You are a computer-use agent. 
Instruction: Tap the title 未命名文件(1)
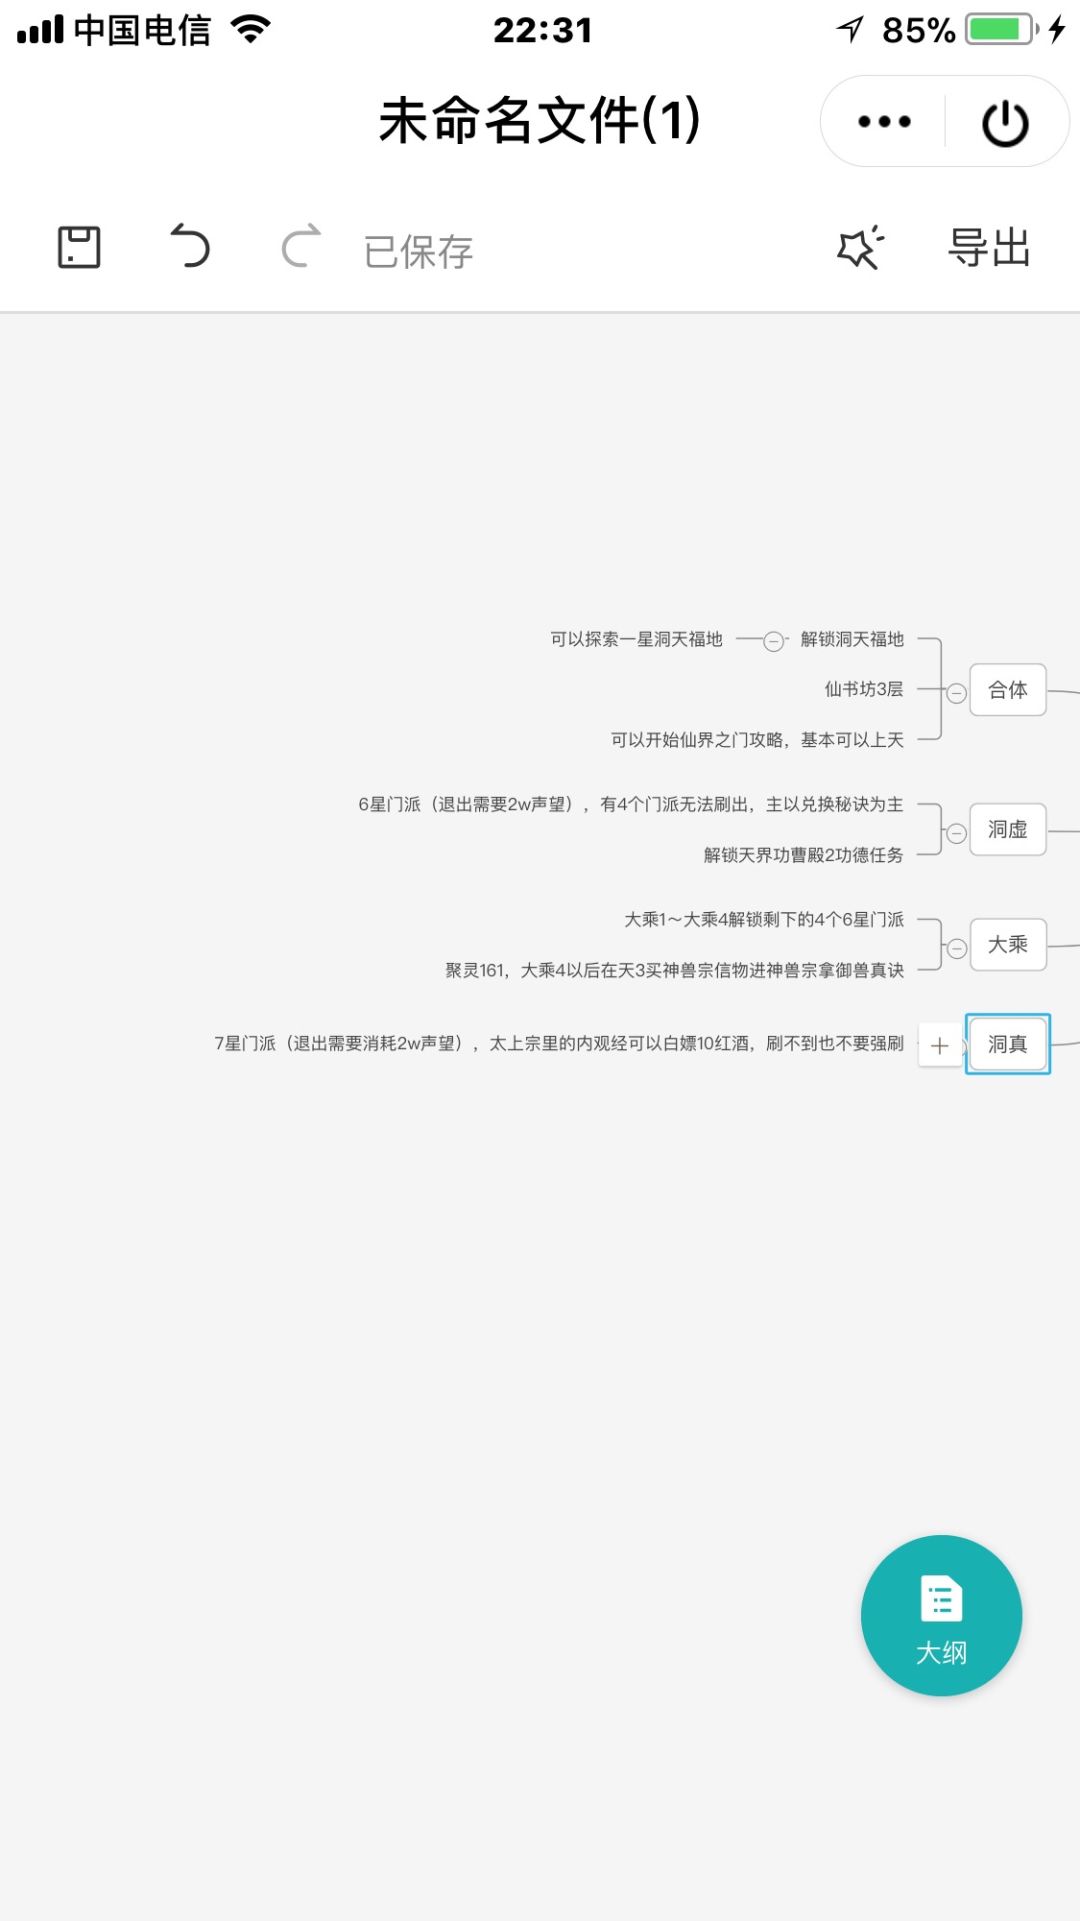pyautogui.click(x=539, y=121)
